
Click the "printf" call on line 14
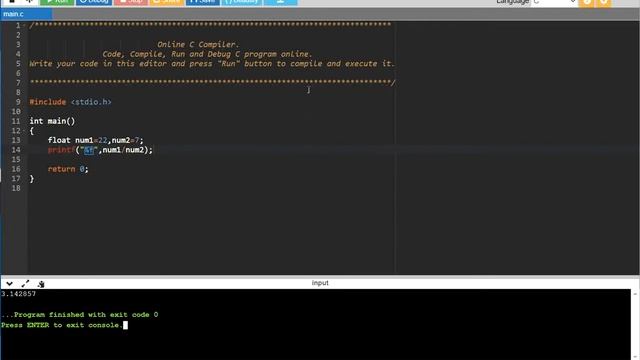pyautogui.click(x=61, y=150)
